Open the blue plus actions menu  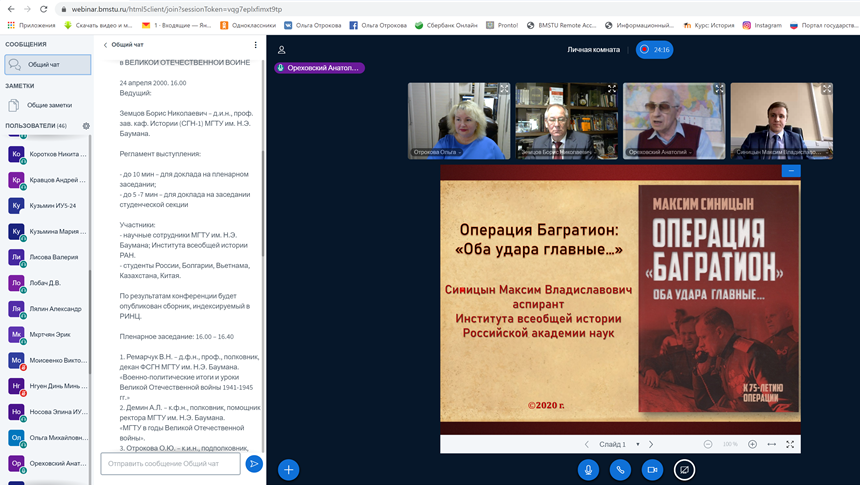(289, 469)
